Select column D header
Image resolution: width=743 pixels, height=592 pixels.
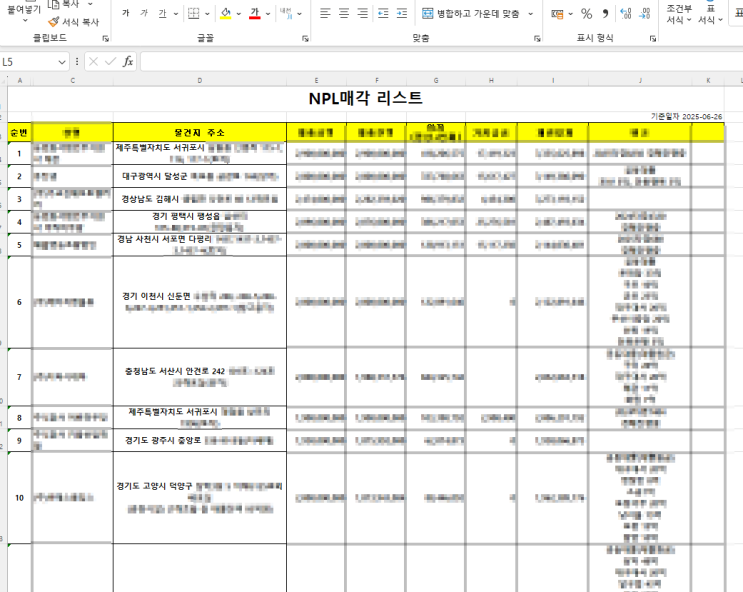coord(199,80)
